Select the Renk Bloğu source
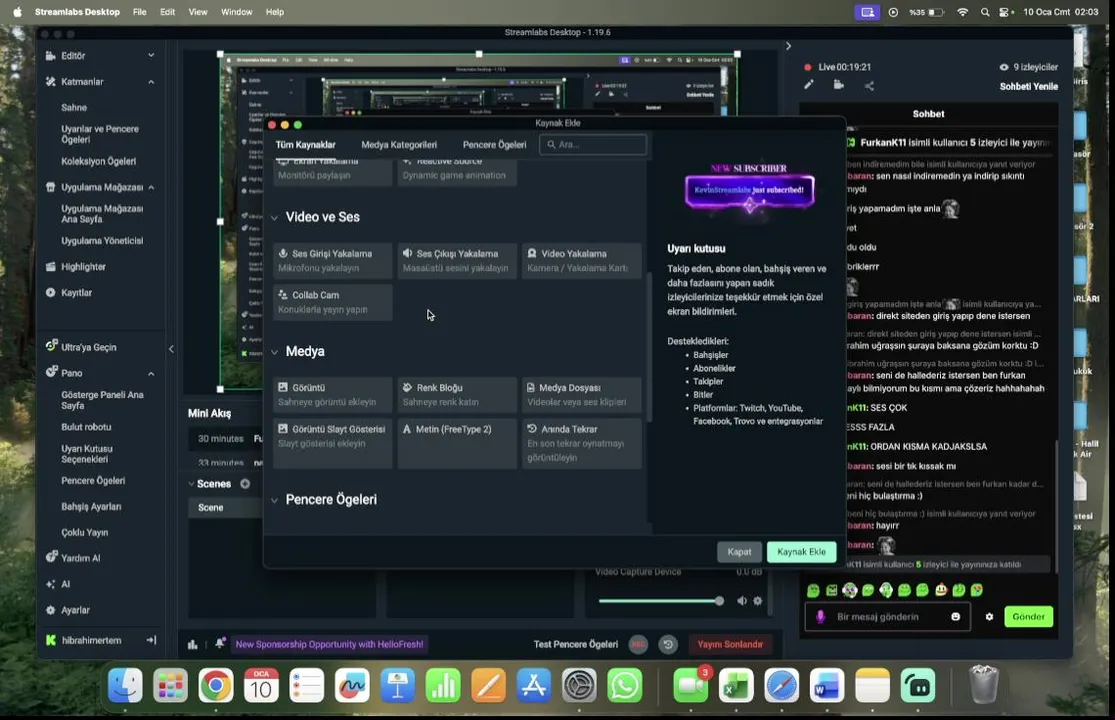The height and width of the screenshot is (720, 1115). pos(457,394)
